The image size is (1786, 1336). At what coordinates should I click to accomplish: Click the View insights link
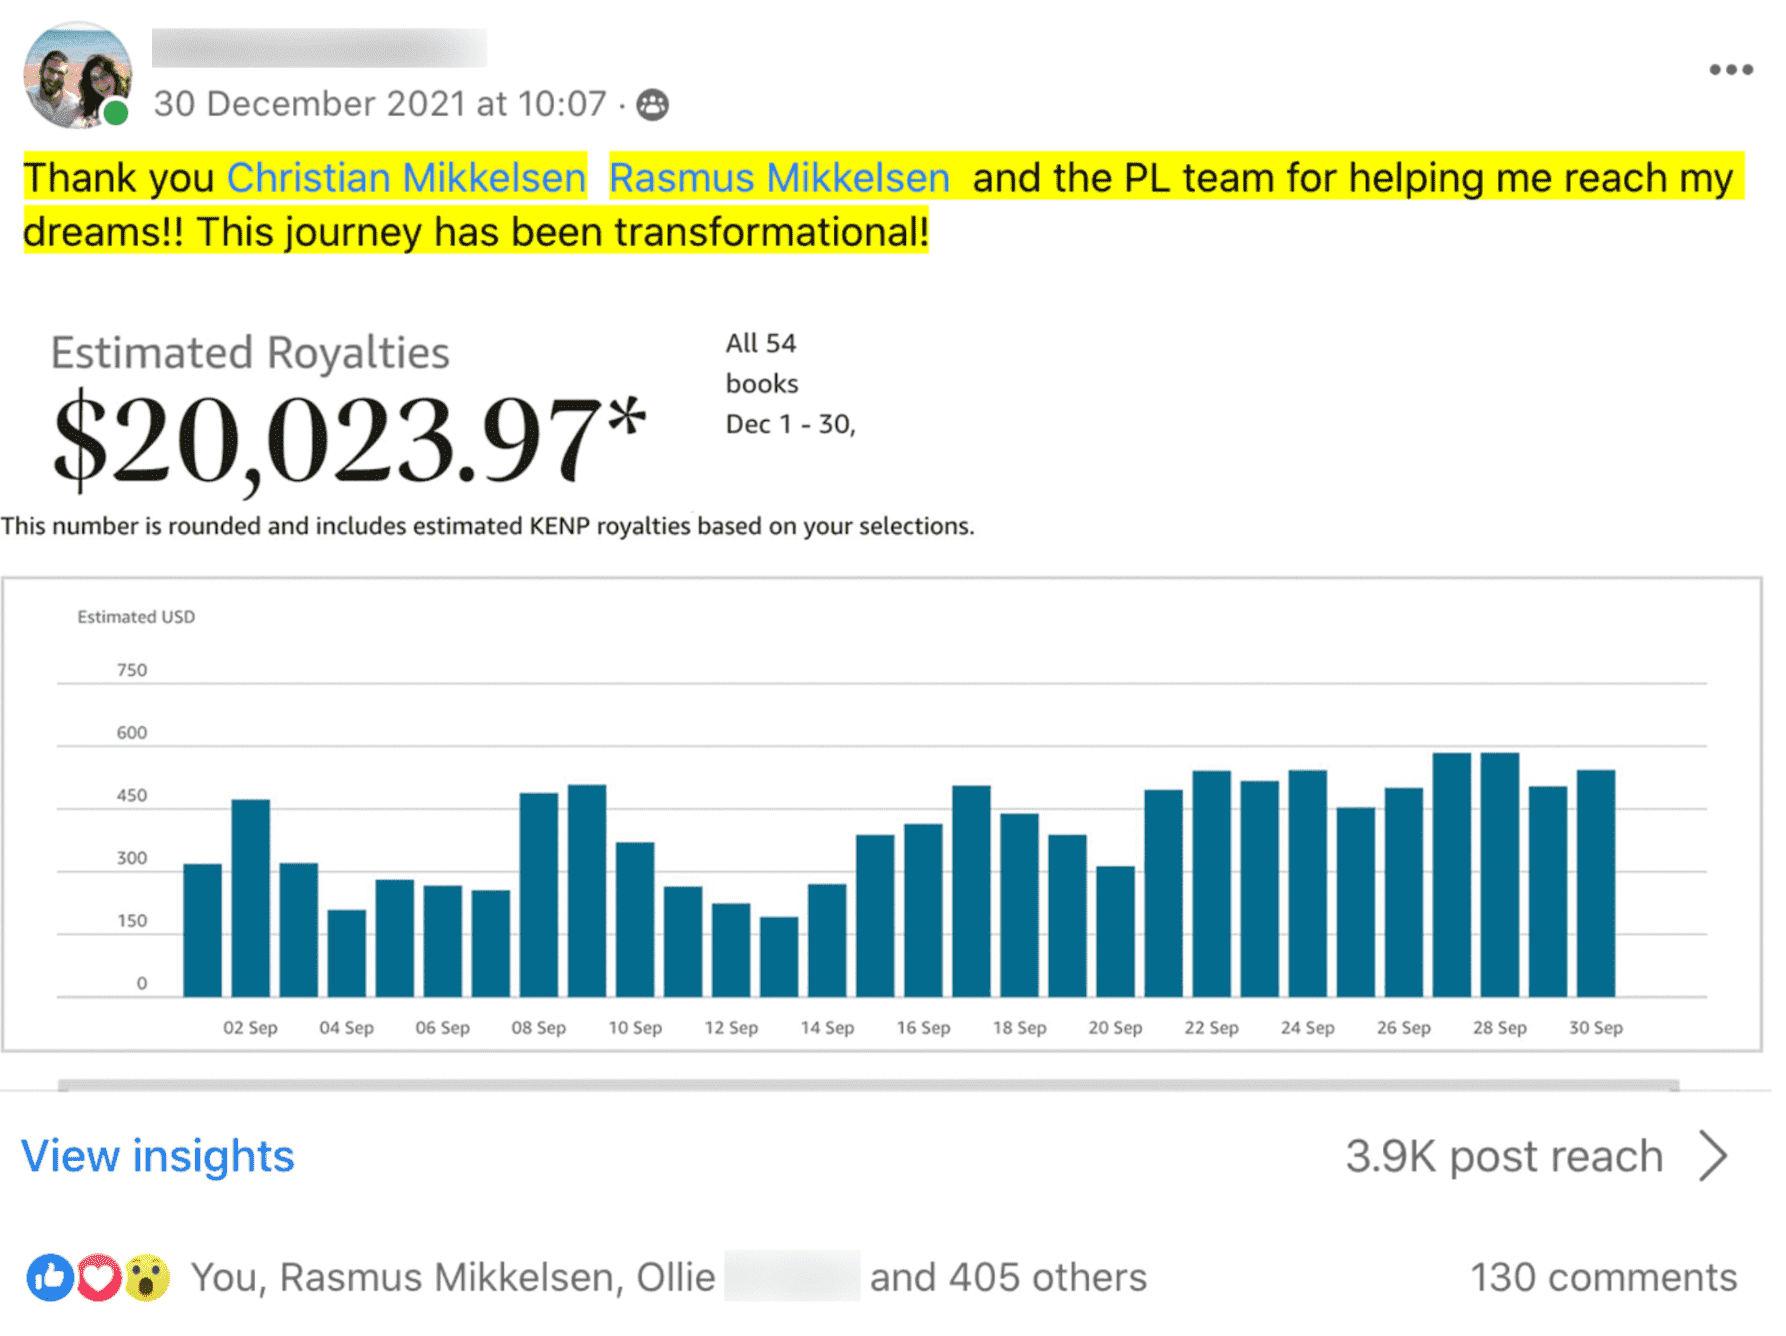coord(158,1156)
